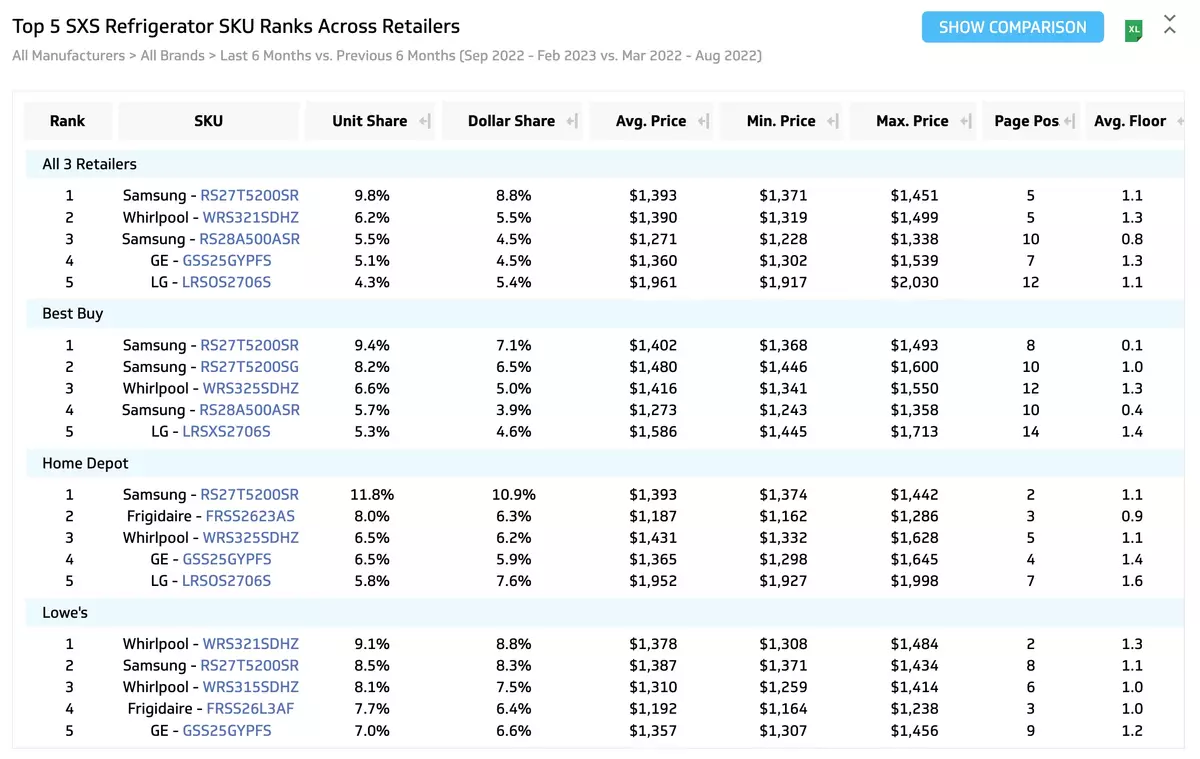Click the $1,192 average price cell
1200x759 pixels.
[x=653, y=709]
